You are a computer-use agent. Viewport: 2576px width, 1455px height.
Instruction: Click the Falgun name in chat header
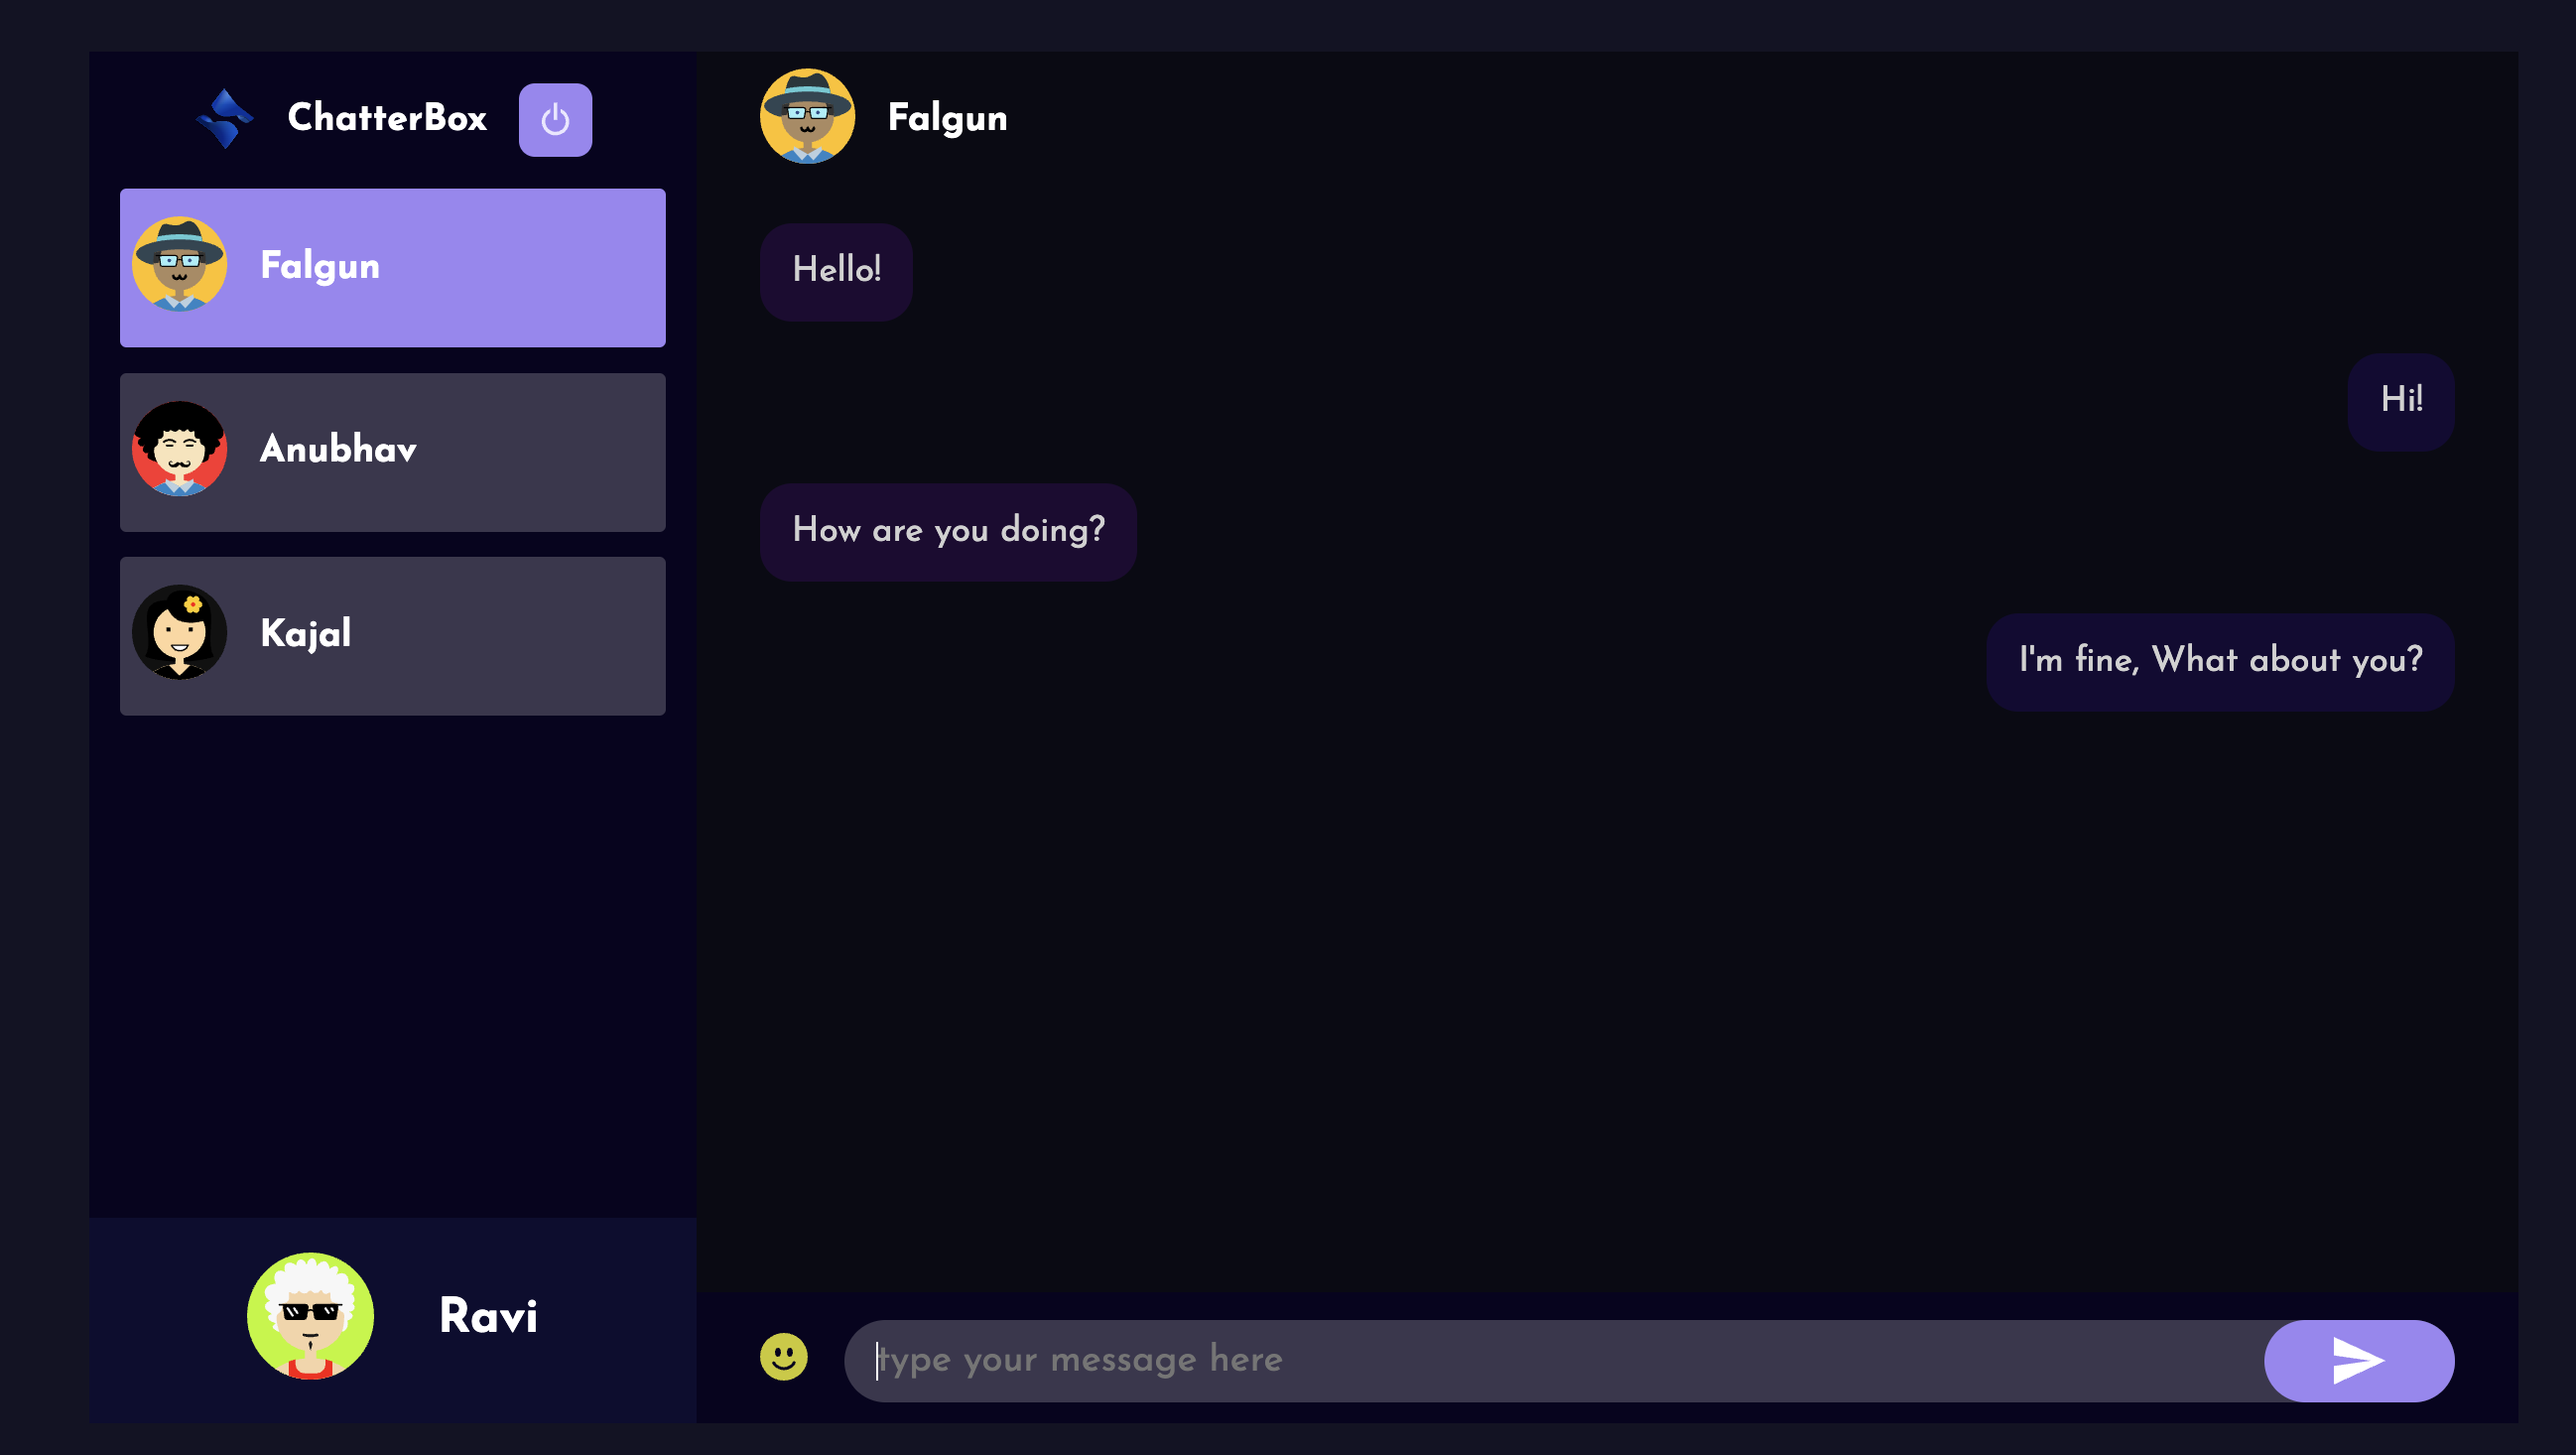(947, 119)
